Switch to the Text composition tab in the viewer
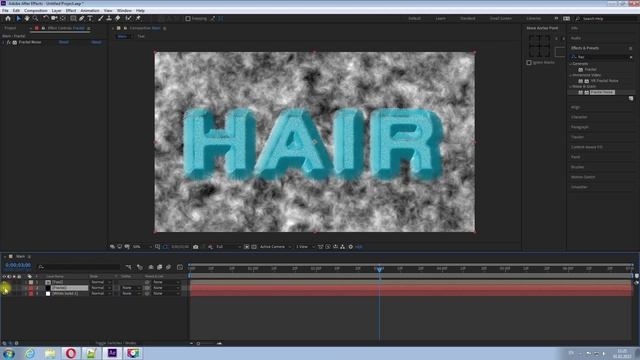This screenshot has height=360, width=640. pyautogui.click(x=141, y=36)
